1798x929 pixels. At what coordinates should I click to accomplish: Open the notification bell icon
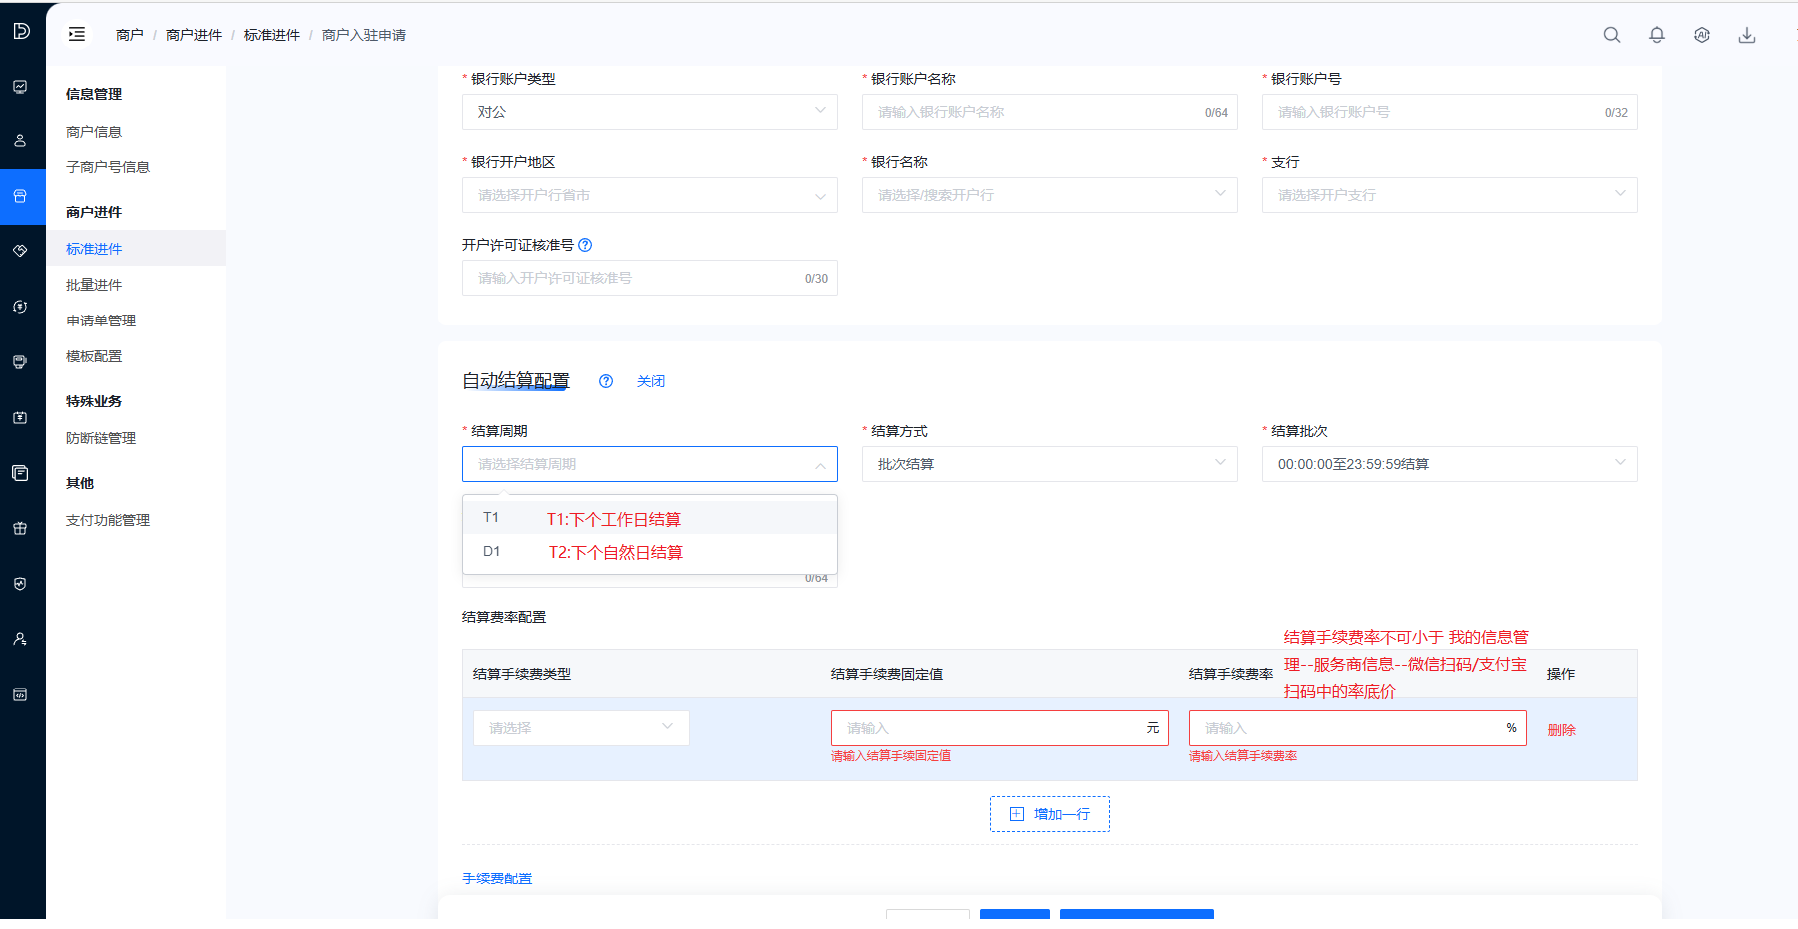1656,35
